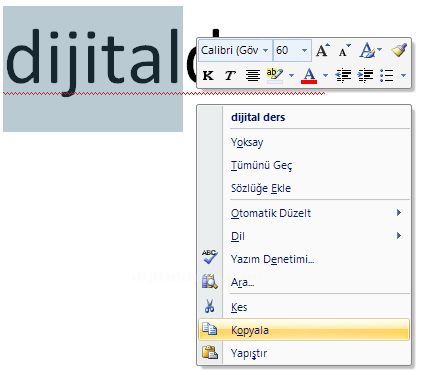This screenshot has width=421, height=375.
Task: Click the spelling check ABC icon
Action: 210,257
